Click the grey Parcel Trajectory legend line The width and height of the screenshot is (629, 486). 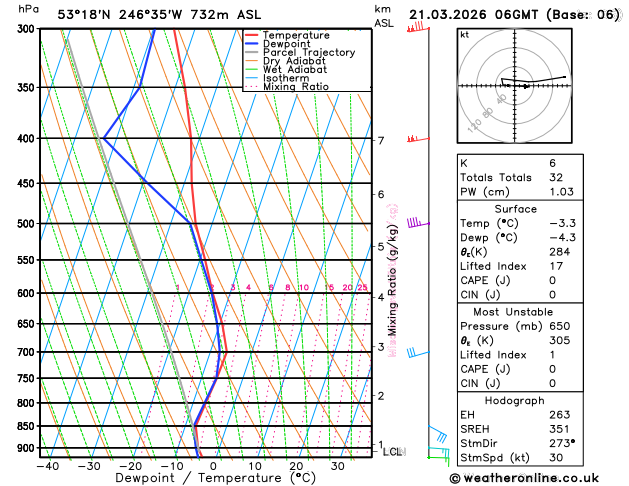(252, 52)
